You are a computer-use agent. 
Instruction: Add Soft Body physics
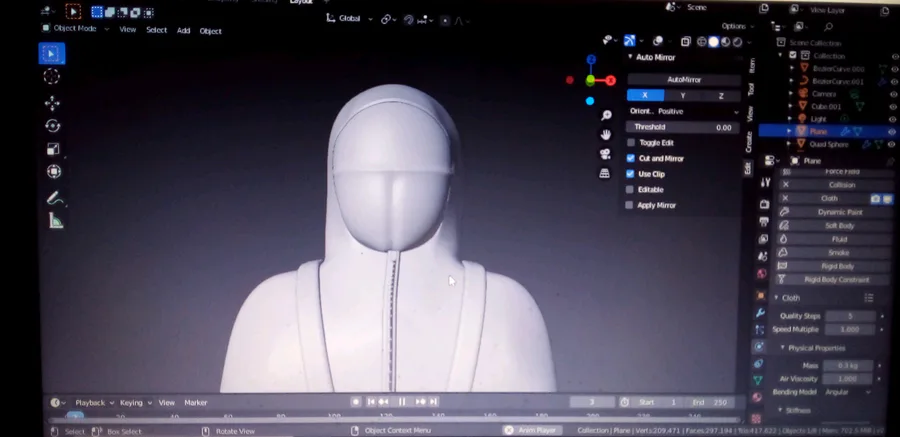point(833,226)
